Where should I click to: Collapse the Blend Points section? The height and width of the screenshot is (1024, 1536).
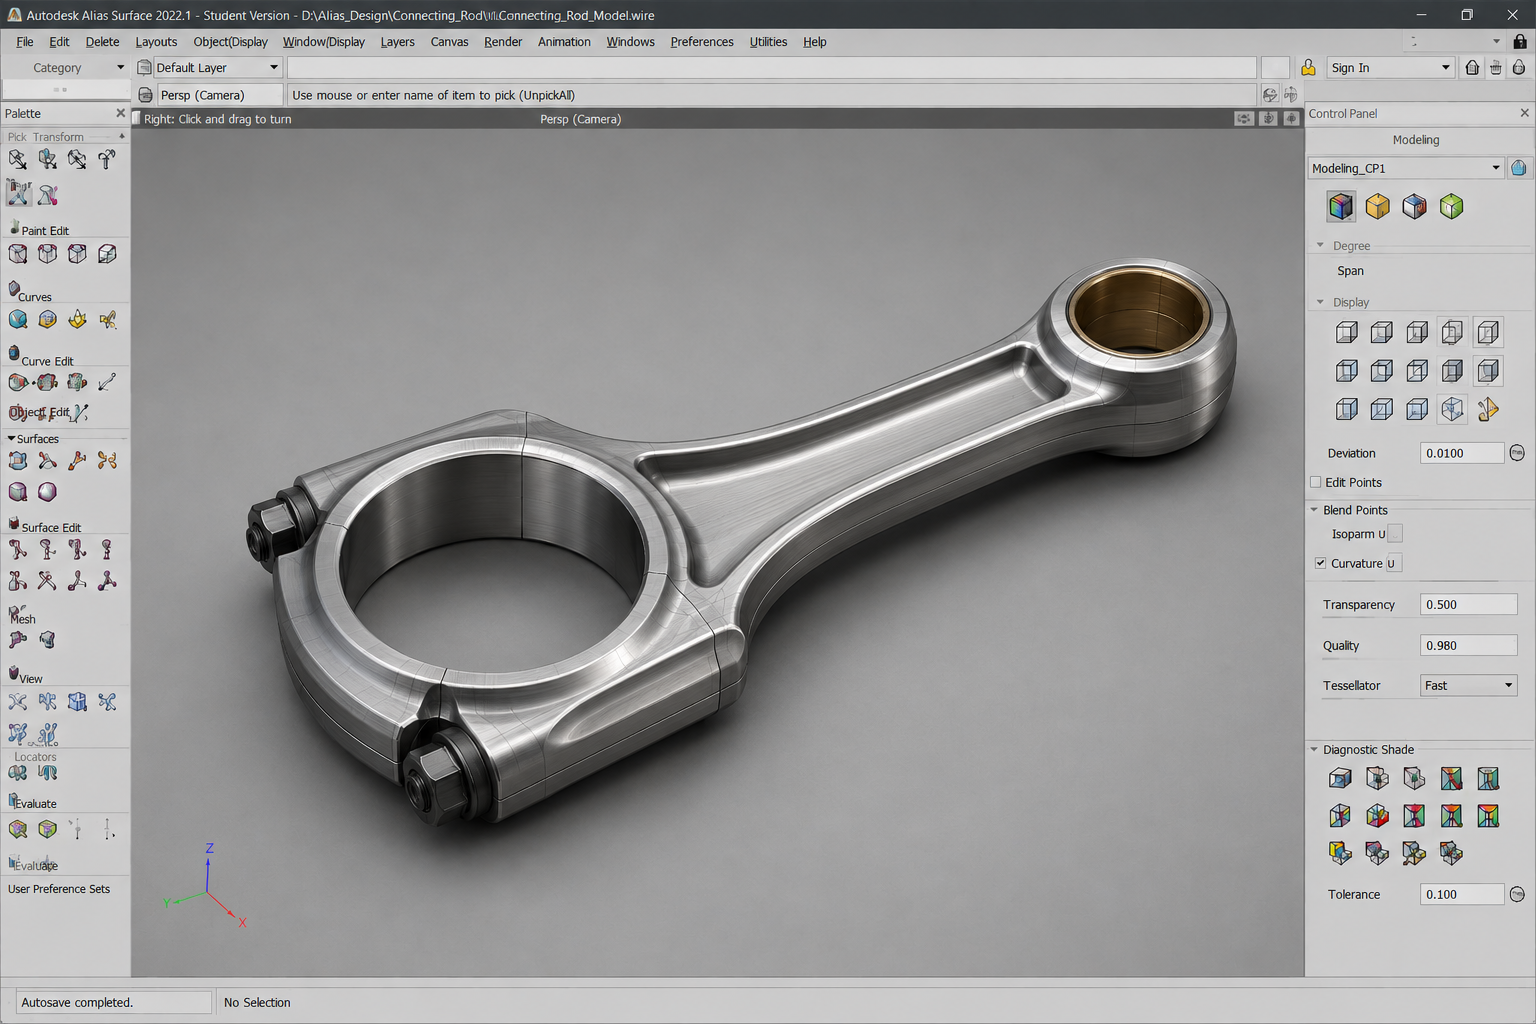click(1315, 510)
